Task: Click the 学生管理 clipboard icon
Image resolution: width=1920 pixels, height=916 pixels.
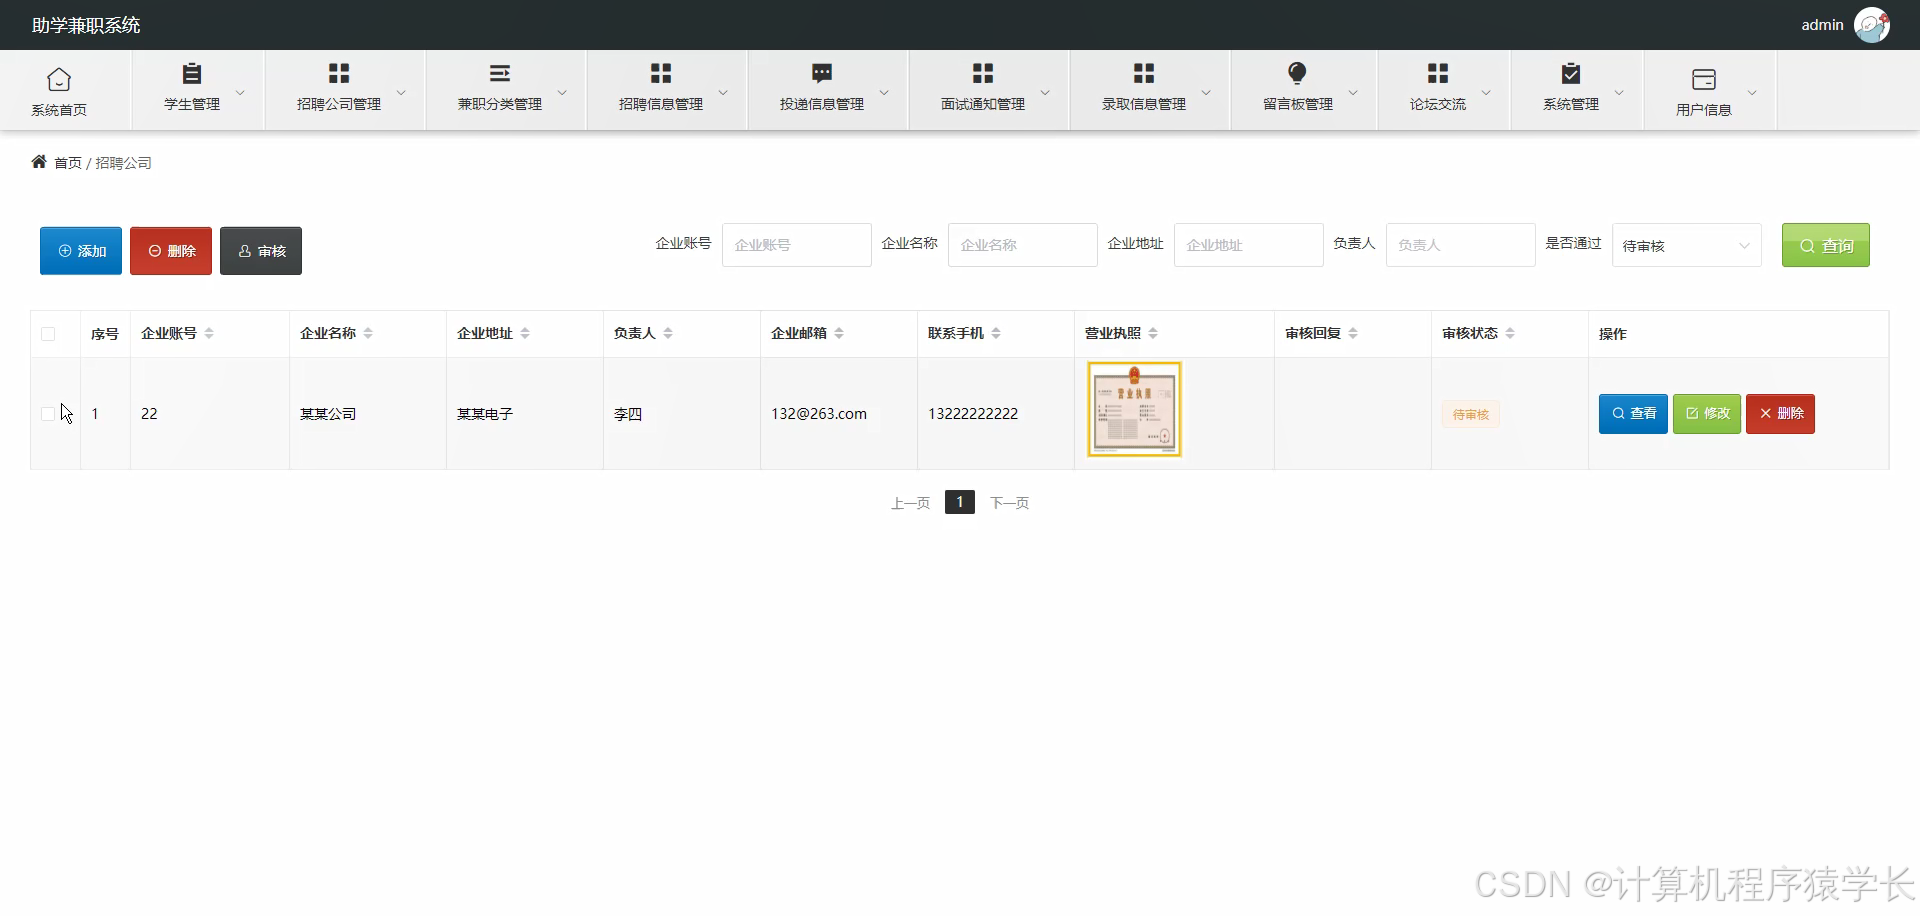Action: click(x=191, y=73)
